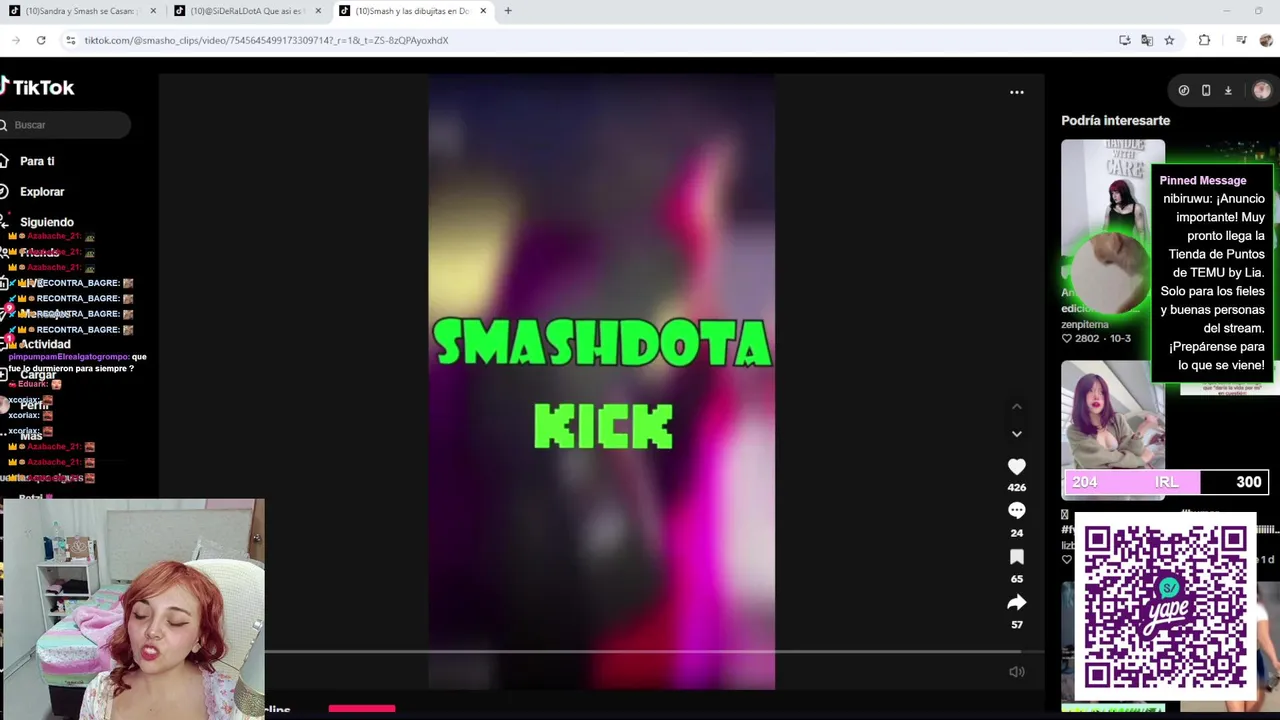Open the Chrome extensions puzzle icon
Screen dimensions: 1280x720
tap(1204, 40)
